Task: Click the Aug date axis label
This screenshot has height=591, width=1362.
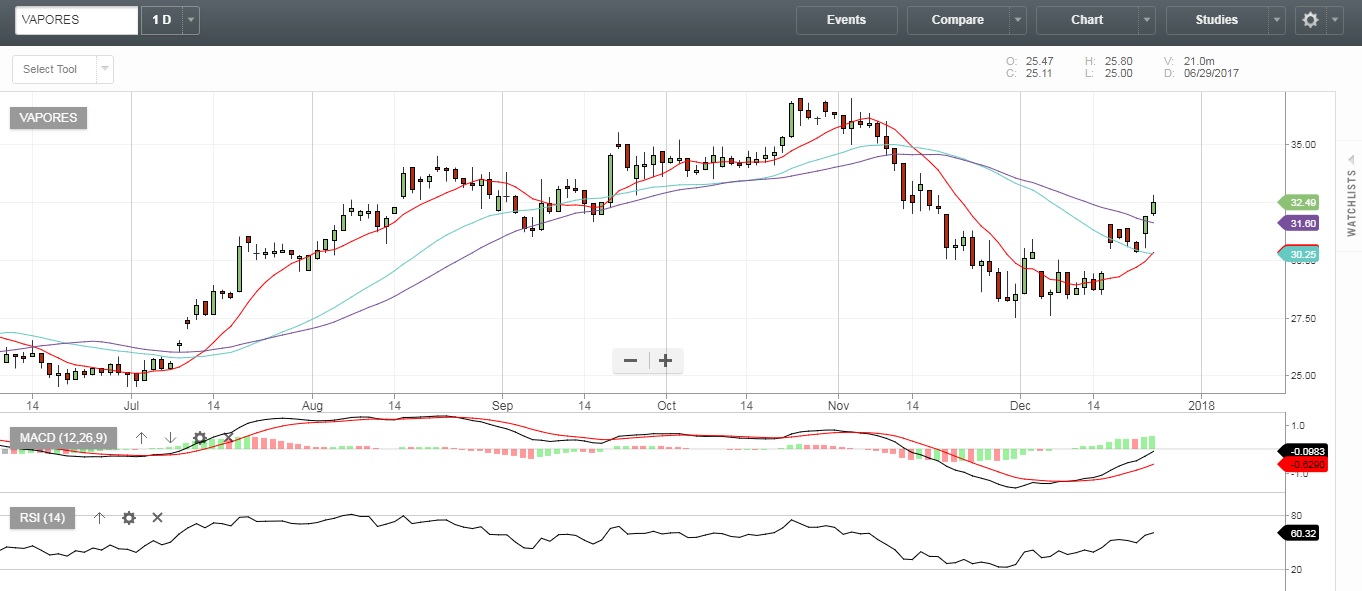Action: (313, 406)
